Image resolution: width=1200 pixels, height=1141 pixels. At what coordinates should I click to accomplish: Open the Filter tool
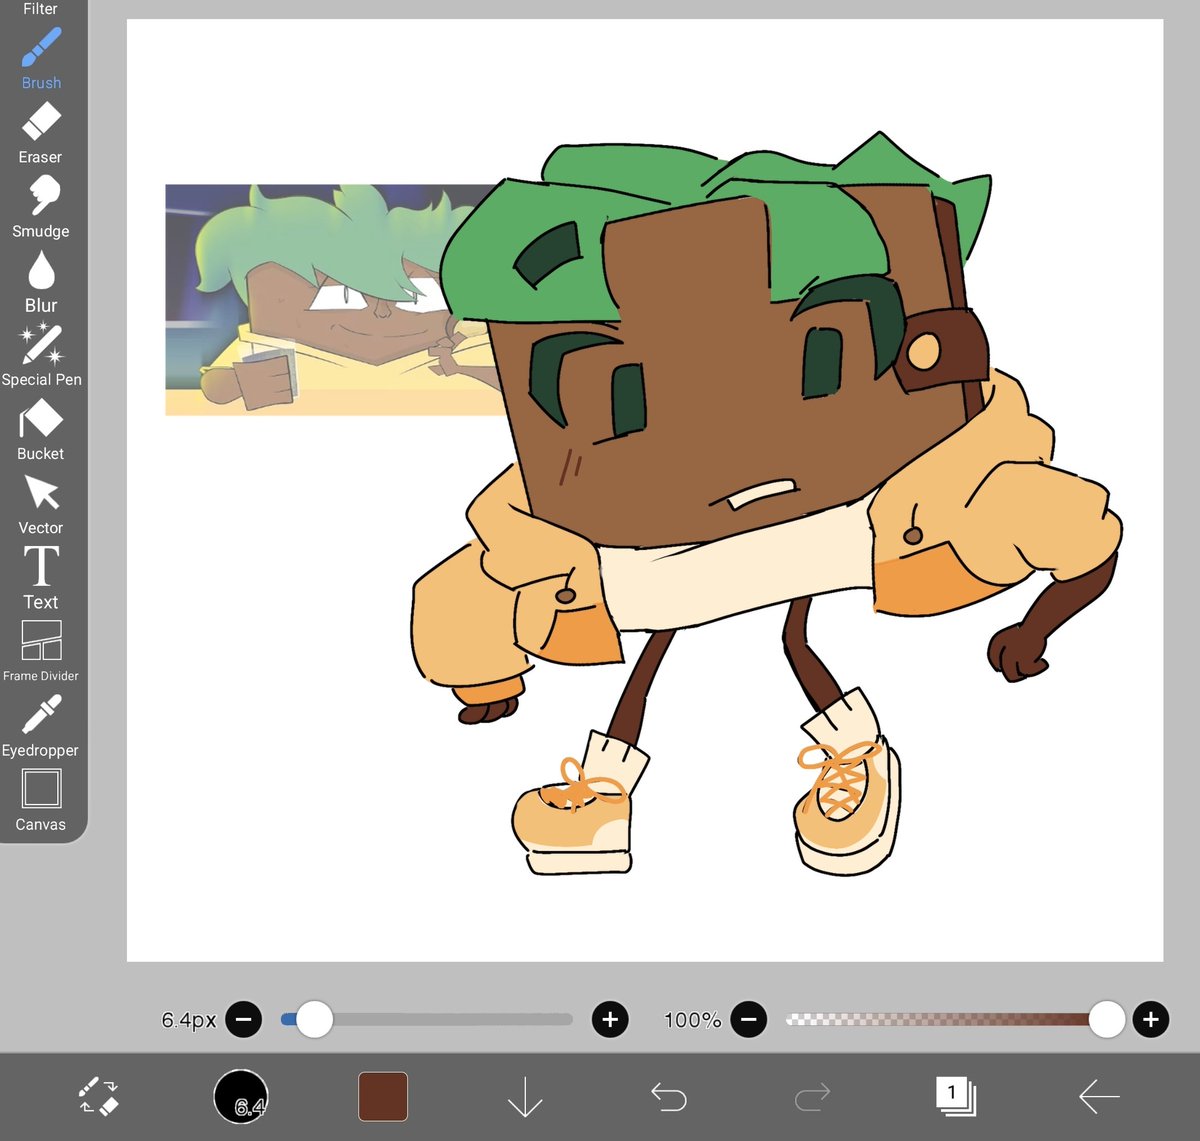[x=41, y=9]
